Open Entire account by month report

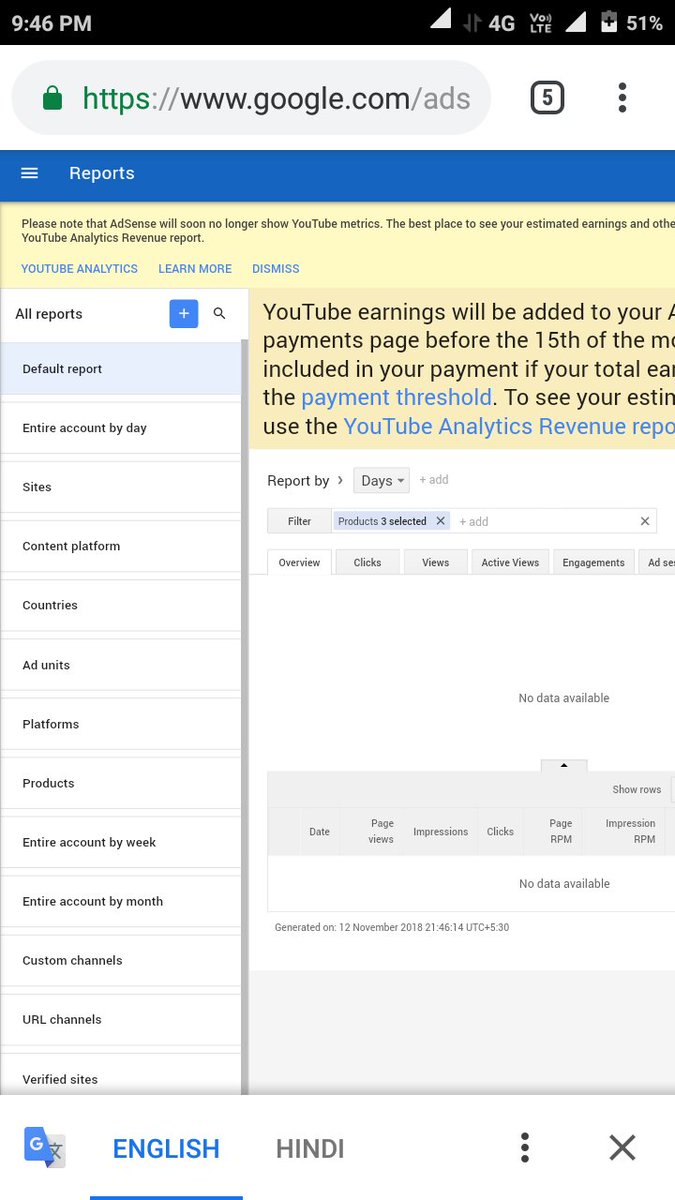tap(121, 901)
